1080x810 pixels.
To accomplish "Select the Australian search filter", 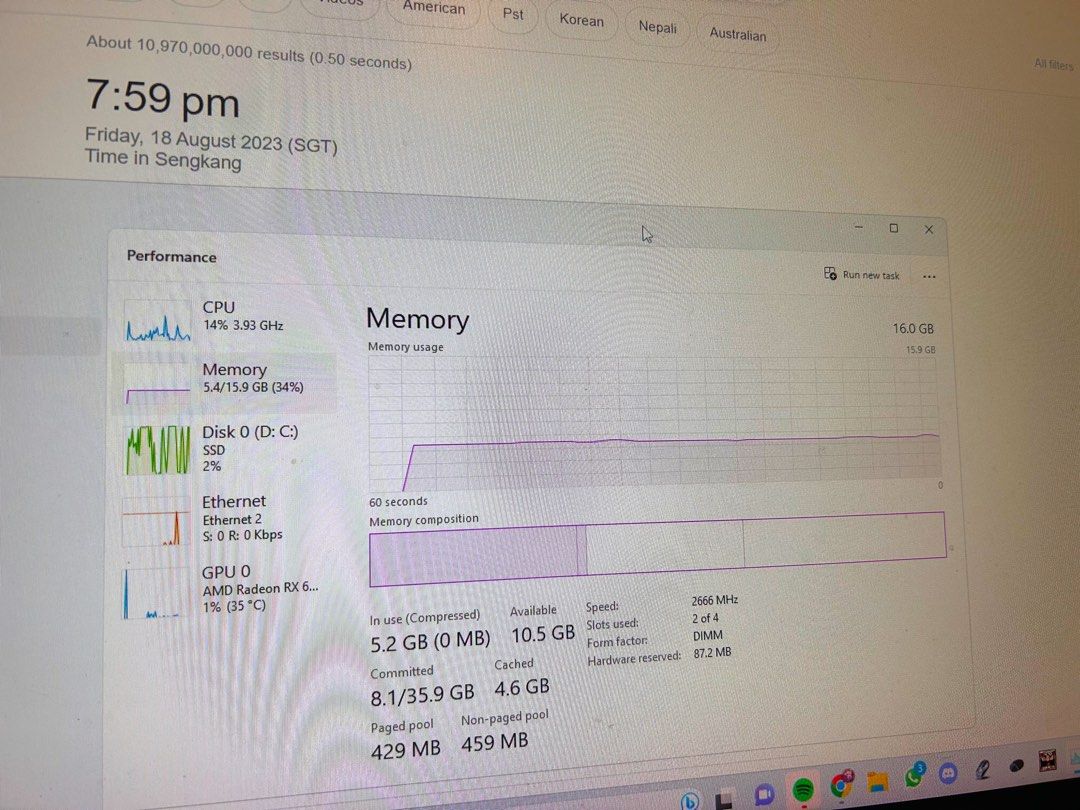I will (737, 34).
